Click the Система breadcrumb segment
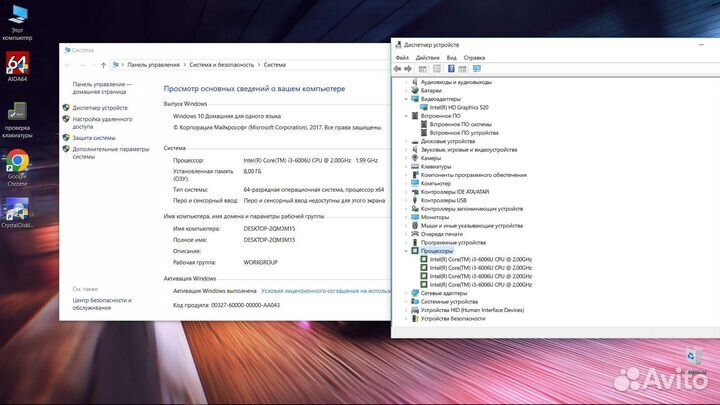720x405 pixels. tap(275, 65)
